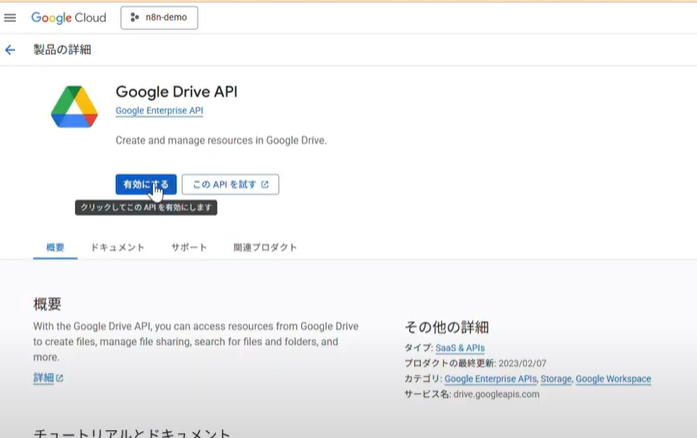Click the 有効にする enable button

click(146, 184)
